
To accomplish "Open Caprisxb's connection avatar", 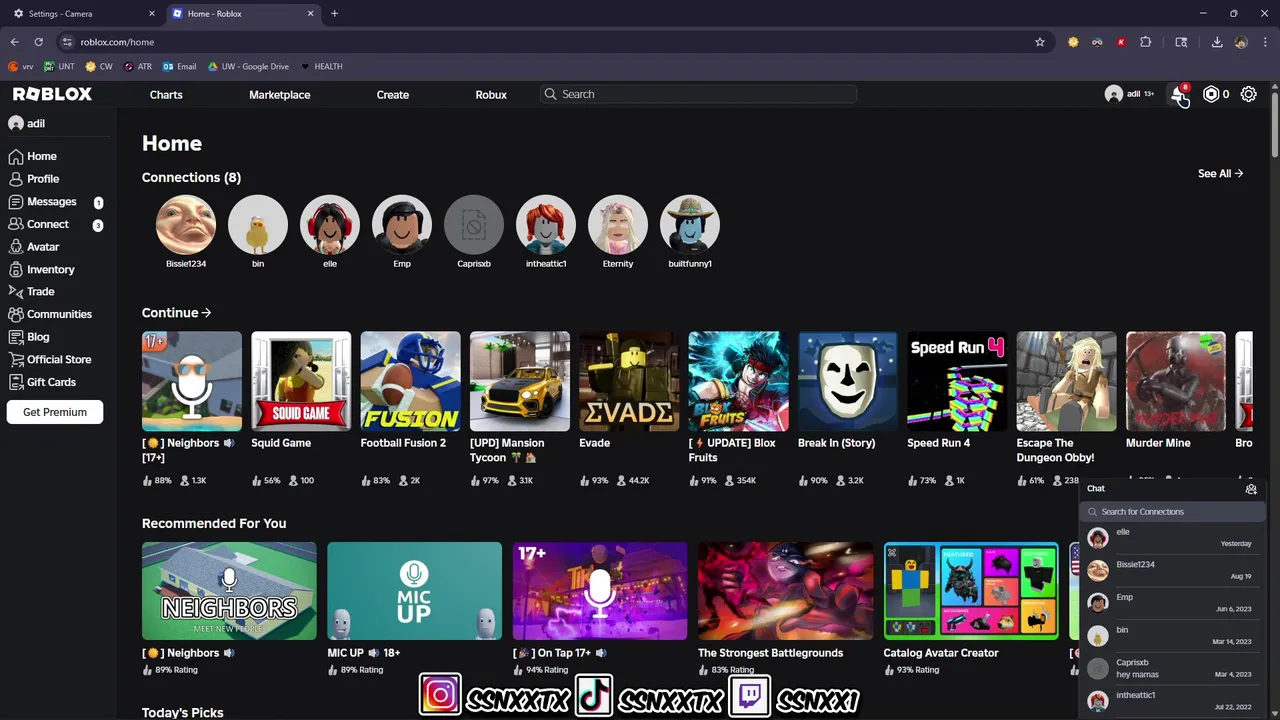I will point(474,225).
